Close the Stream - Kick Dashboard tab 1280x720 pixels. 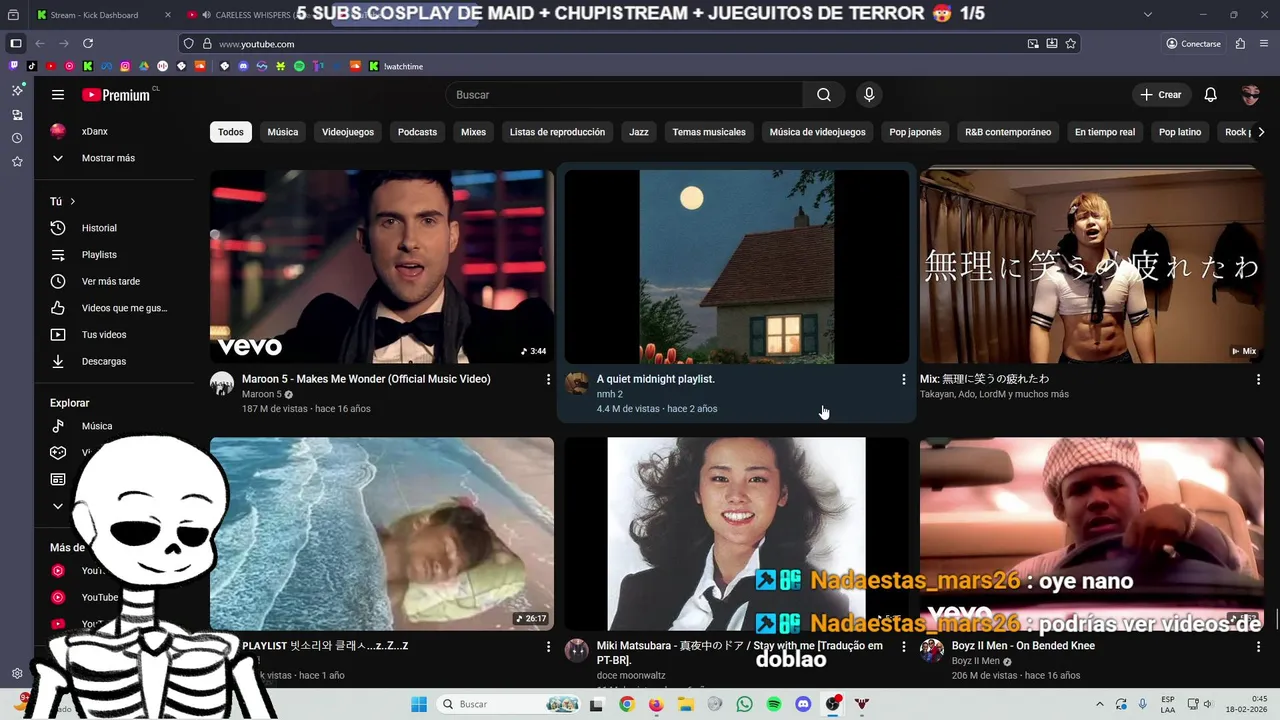tap(167, 15)
